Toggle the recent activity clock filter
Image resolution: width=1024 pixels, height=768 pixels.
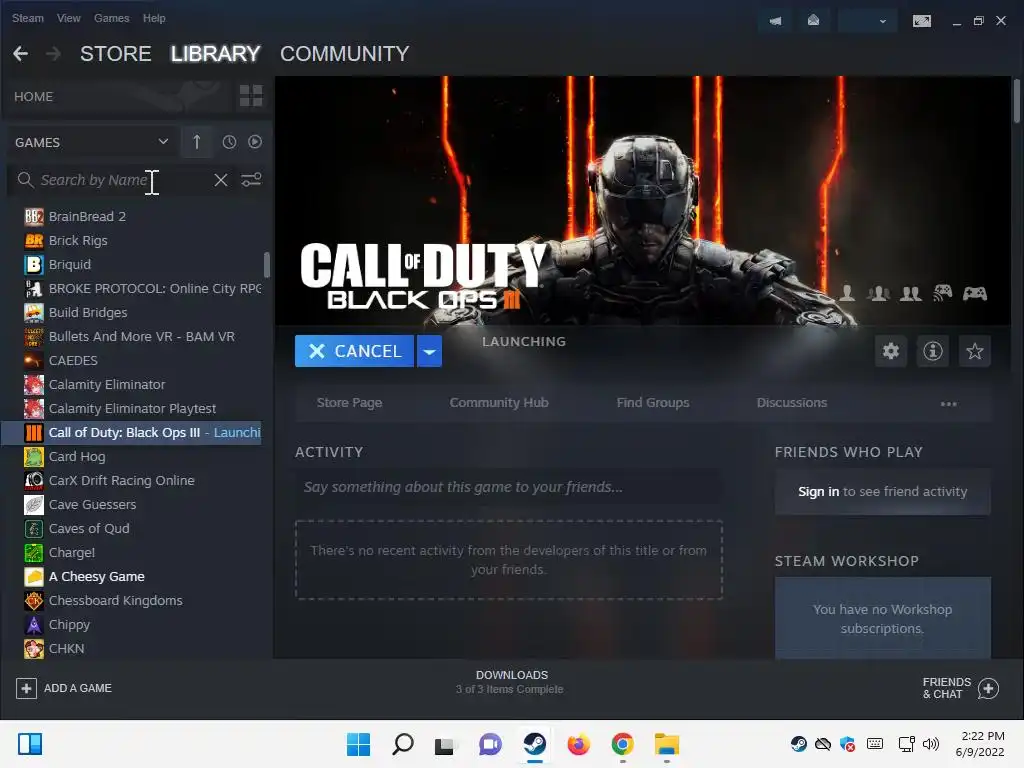pyautogui.click(x=229, y=142)
